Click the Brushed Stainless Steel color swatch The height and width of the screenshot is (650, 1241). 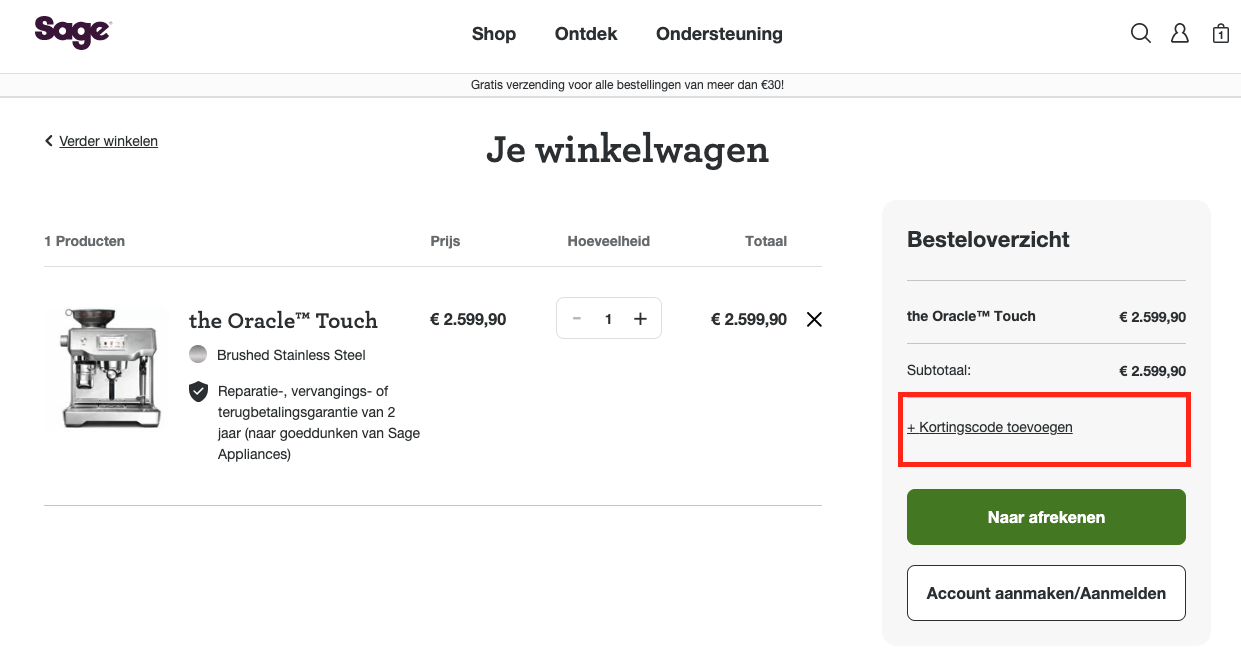point(198,355)
